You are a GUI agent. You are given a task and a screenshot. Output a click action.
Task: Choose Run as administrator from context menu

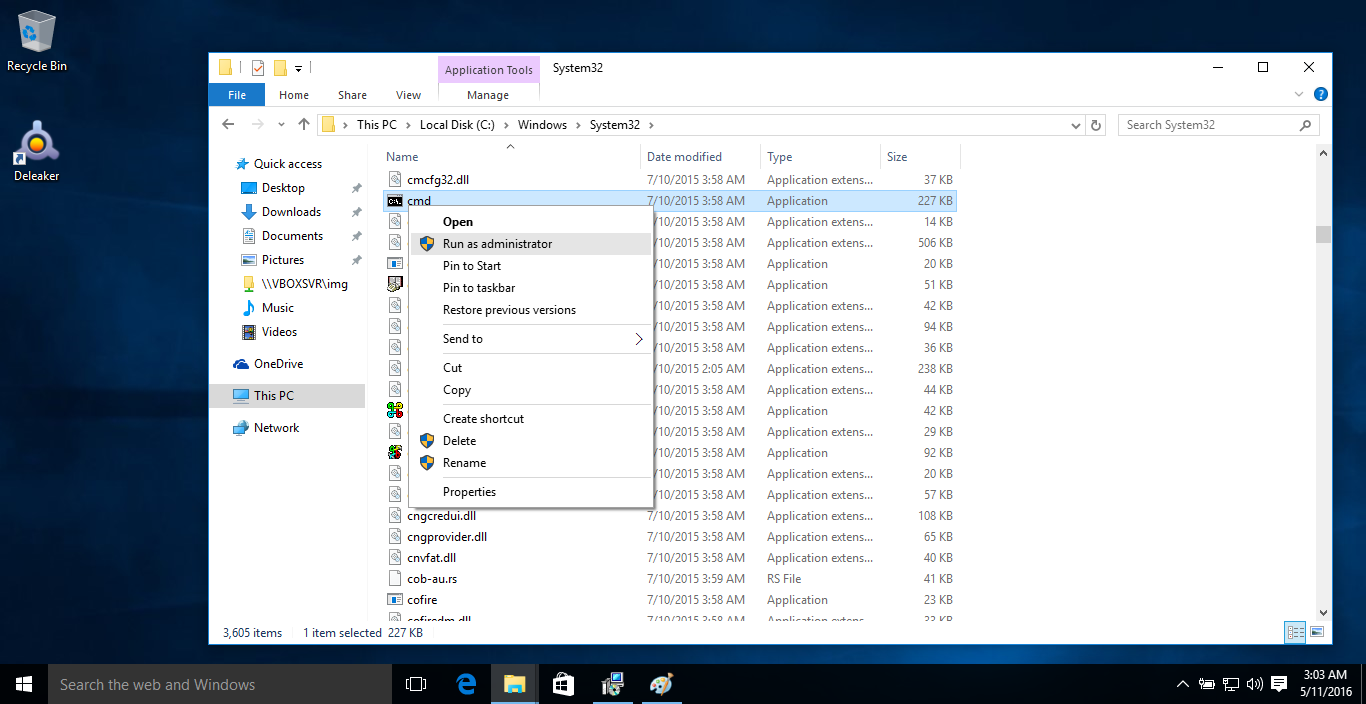[x=497, y=244]
